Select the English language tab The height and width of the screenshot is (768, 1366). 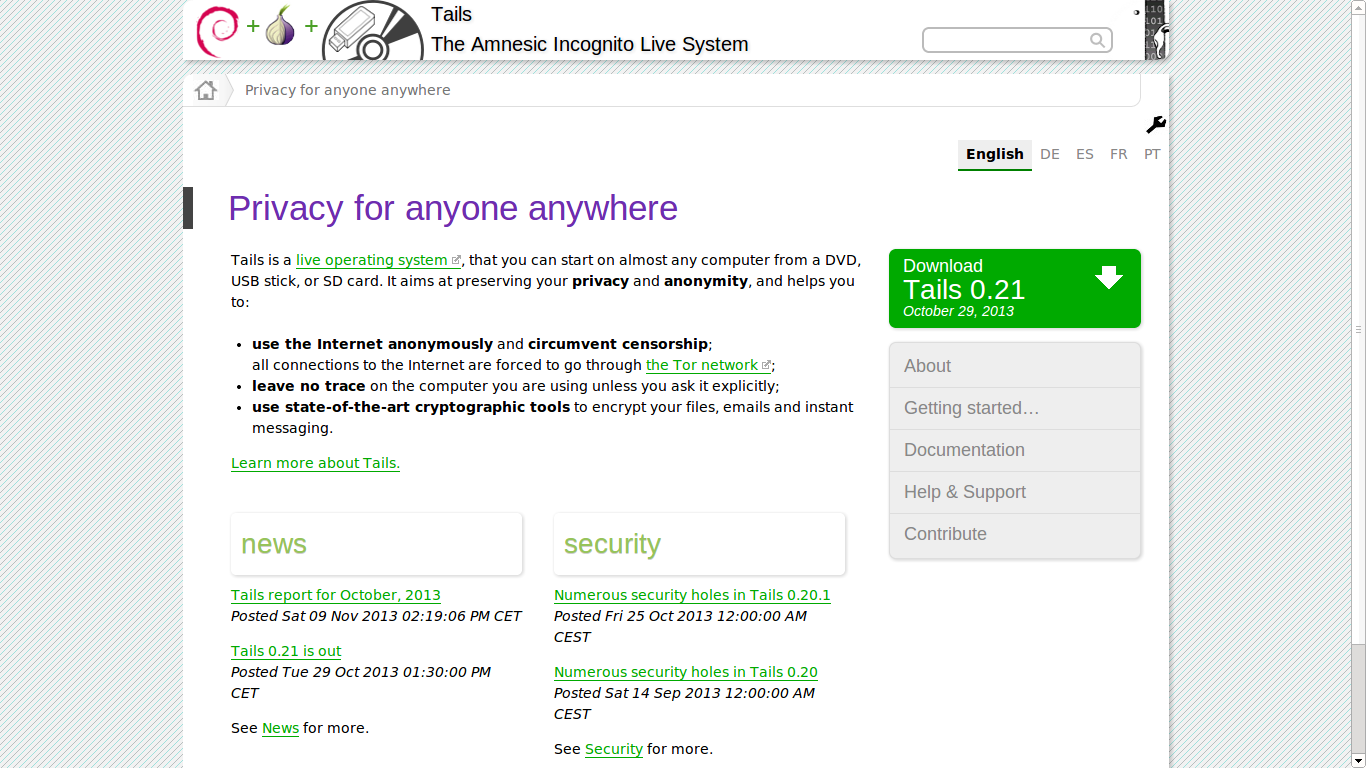pyautogui.click(x=994, y=154)
